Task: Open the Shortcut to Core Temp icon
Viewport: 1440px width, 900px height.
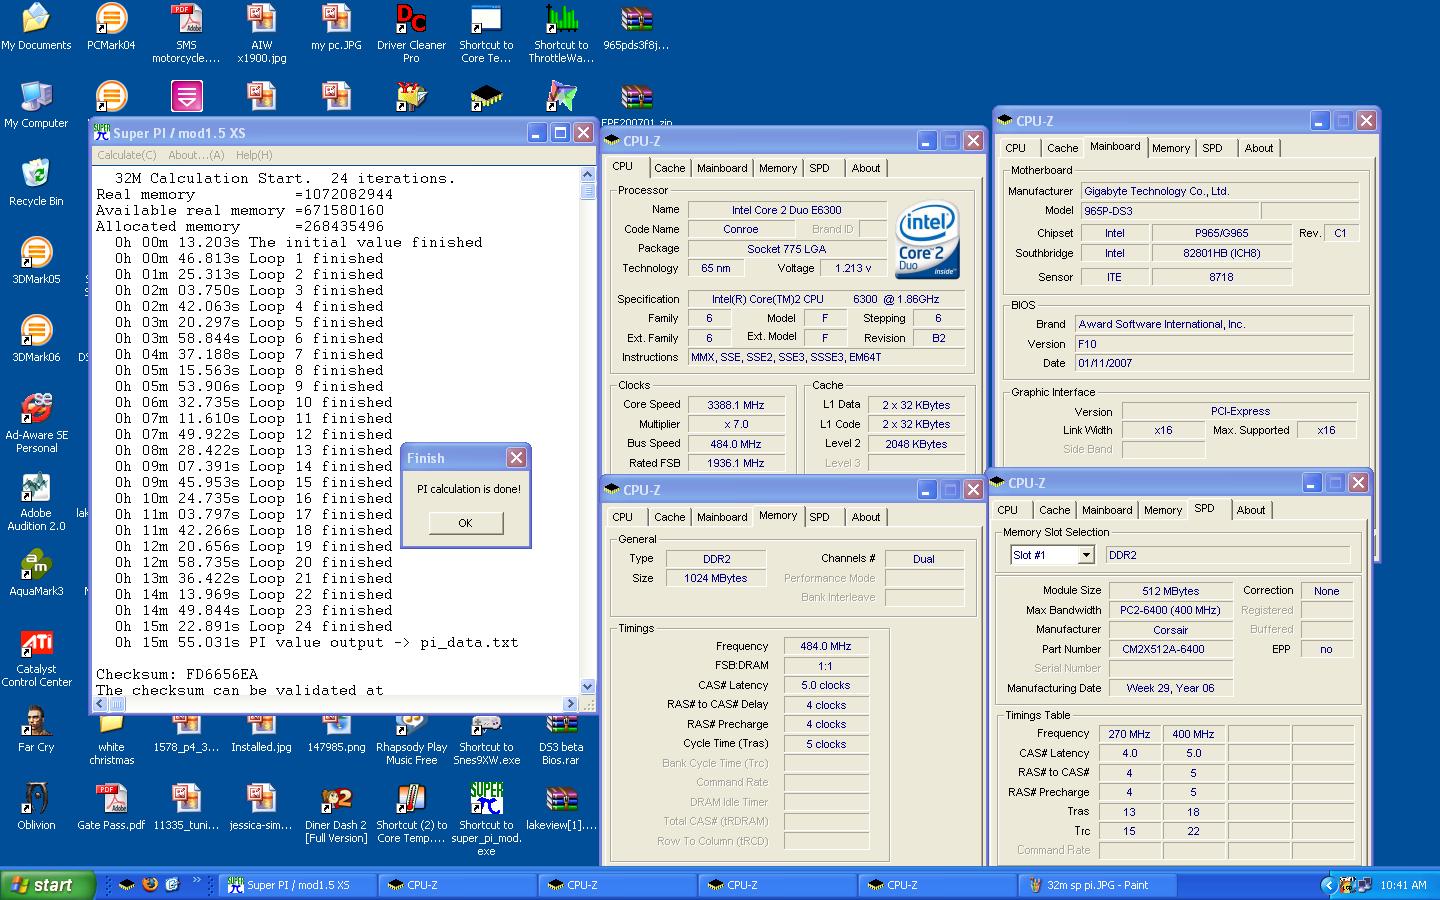Action: pos(486,33)
